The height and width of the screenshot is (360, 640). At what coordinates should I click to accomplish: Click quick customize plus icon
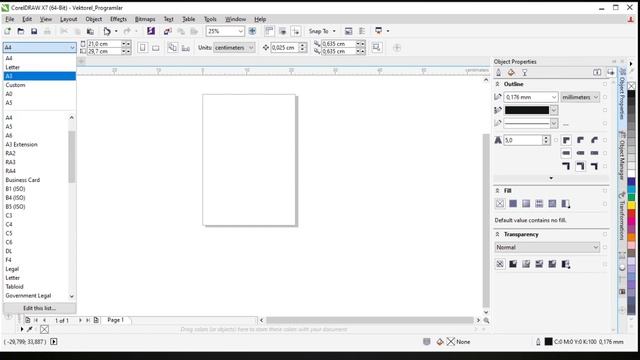397,48
